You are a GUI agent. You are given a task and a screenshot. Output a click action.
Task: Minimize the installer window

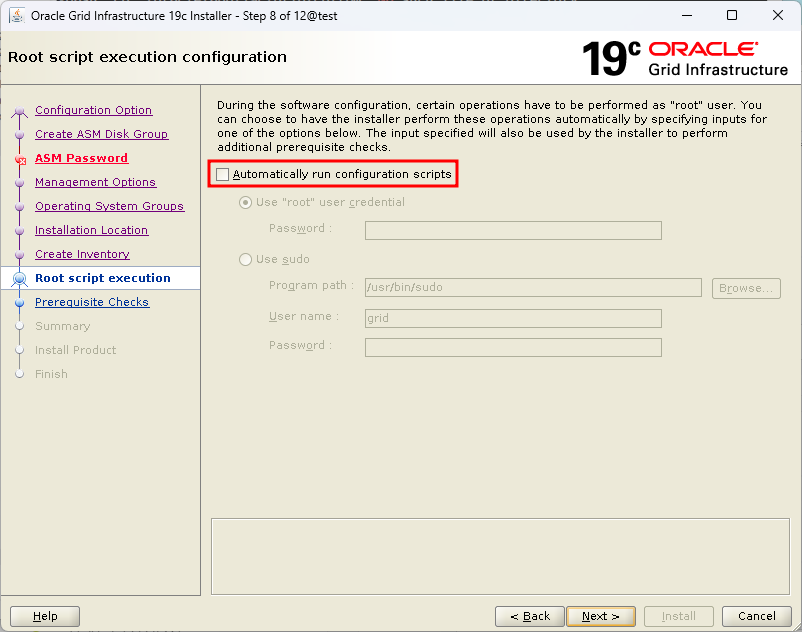click(687, 15)
